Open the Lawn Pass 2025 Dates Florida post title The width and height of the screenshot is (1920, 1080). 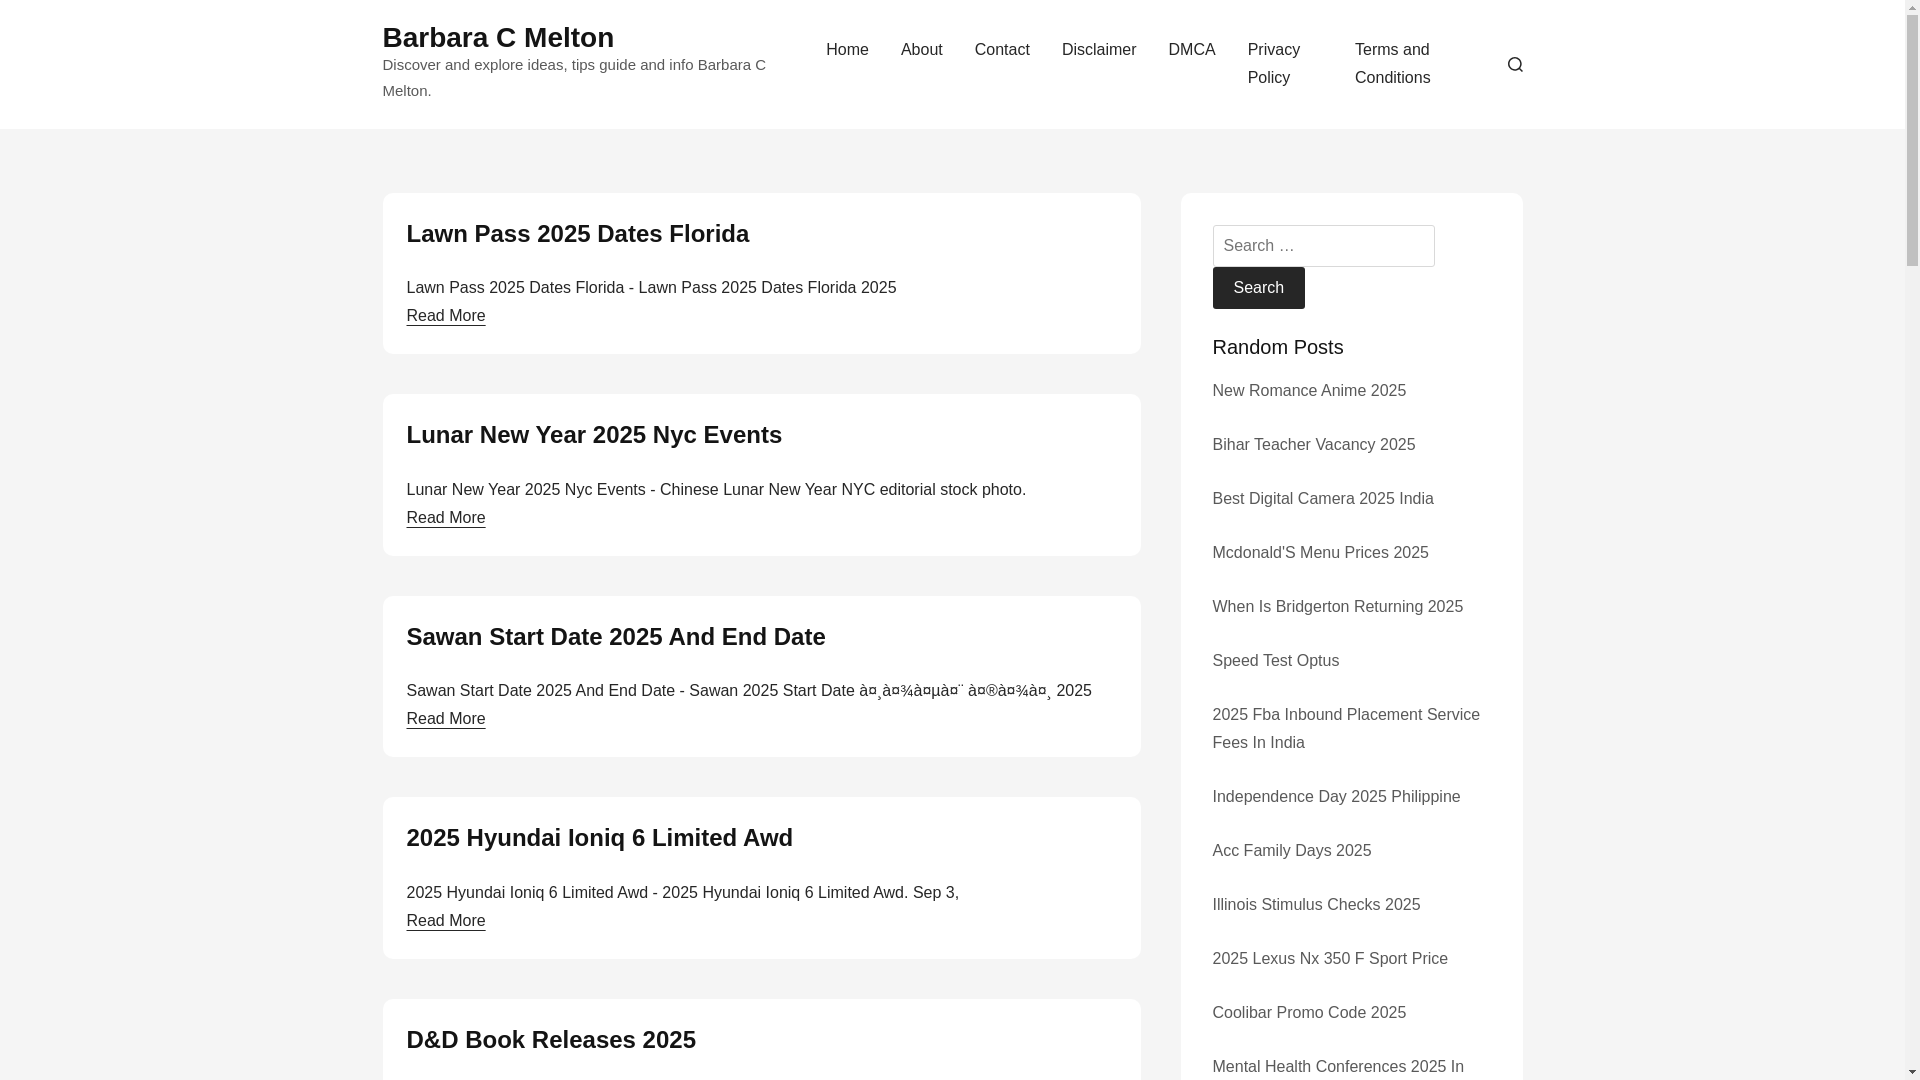577,234
